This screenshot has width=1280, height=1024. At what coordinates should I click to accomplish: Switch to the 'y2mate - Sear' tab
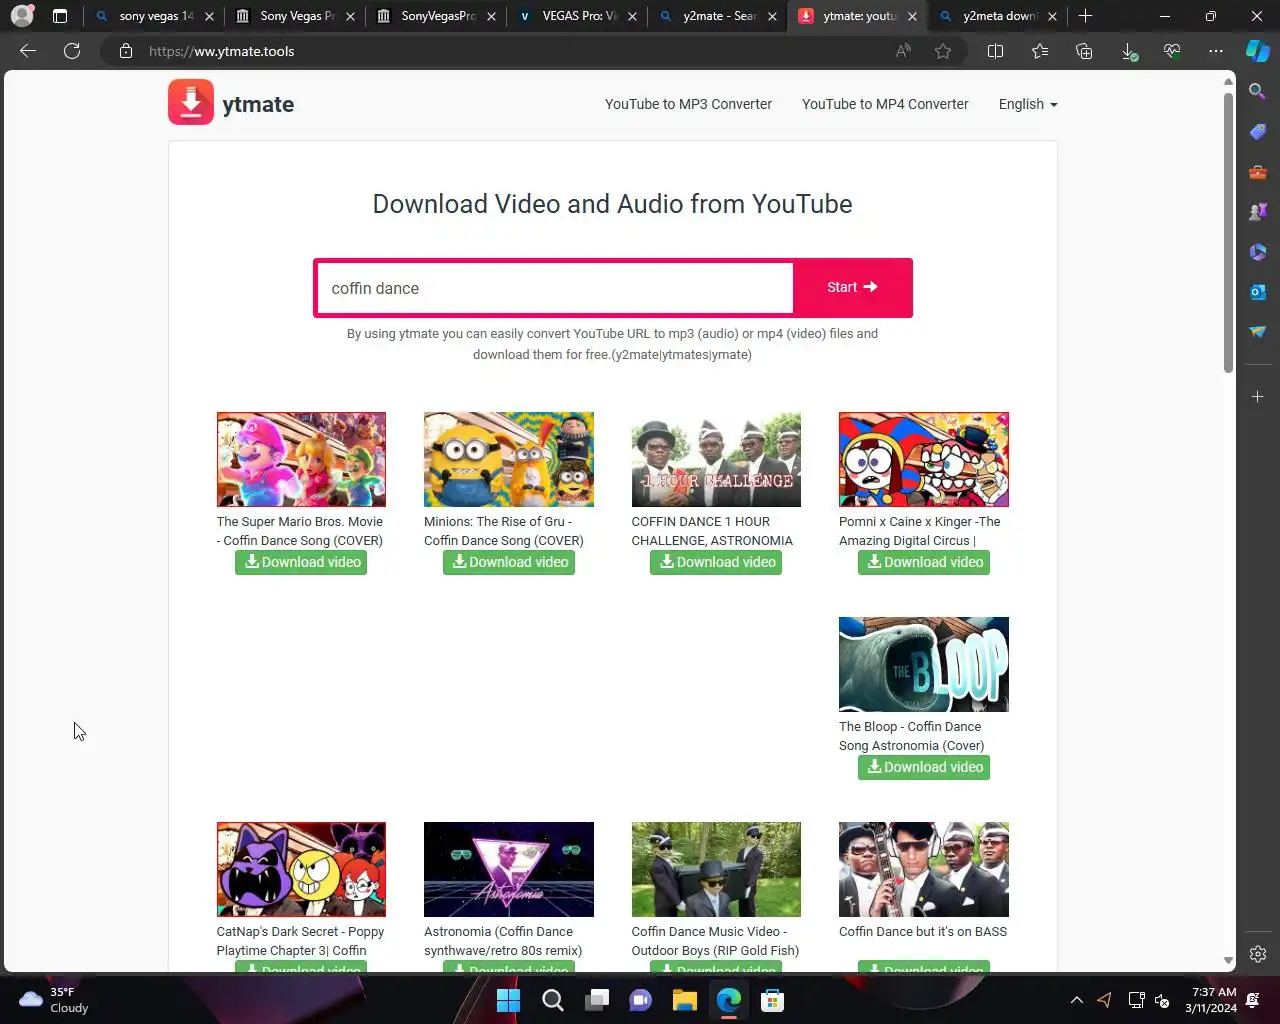click(718, 16)
